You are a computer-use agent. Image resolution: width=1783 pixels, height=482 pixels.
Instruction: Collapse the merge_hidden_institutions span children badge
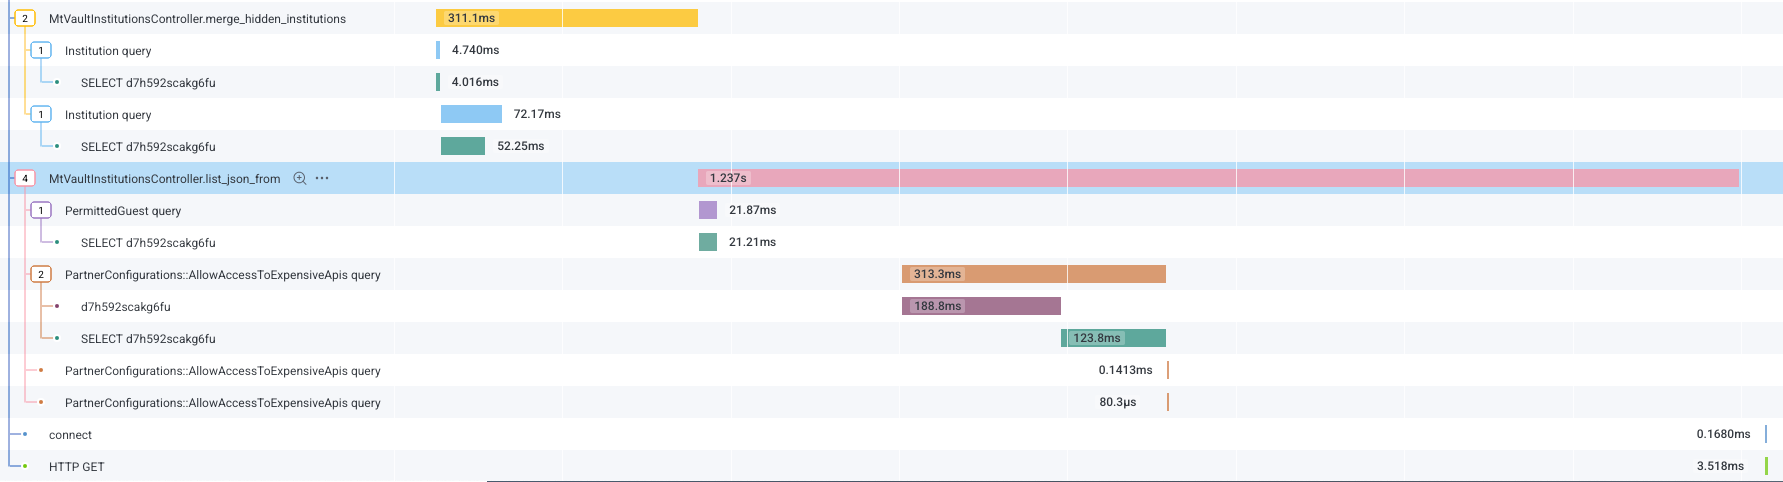[x=25, y=19]
